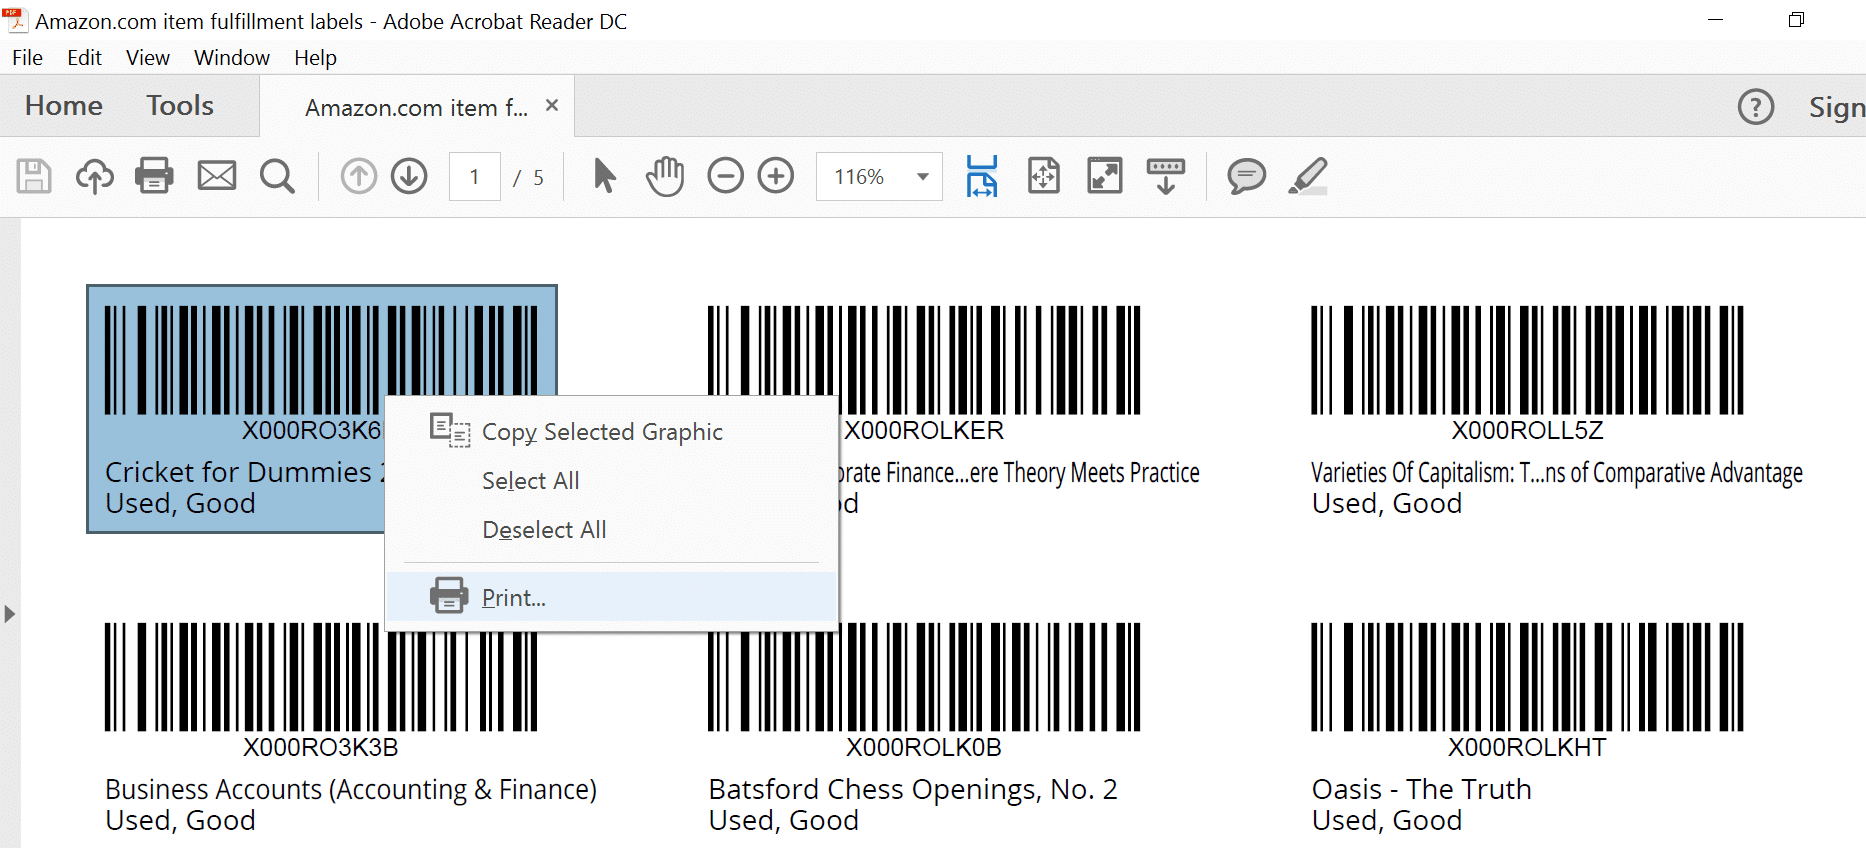Open the Window menu

(232, 58)
